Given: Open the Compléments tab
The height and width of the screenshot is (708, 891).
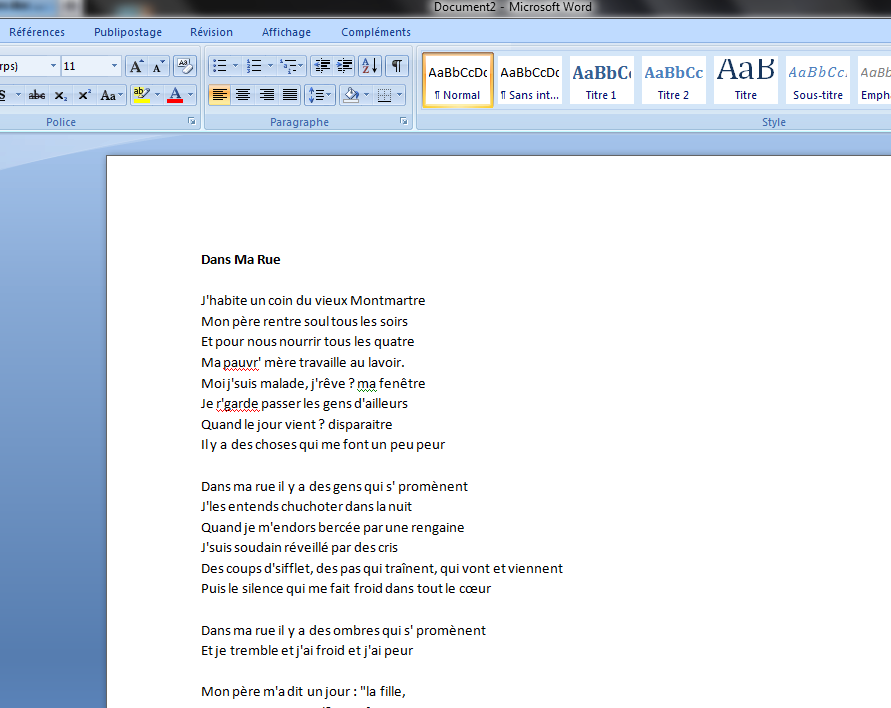Looking at the screenshot, I should [x=376, y=32].
